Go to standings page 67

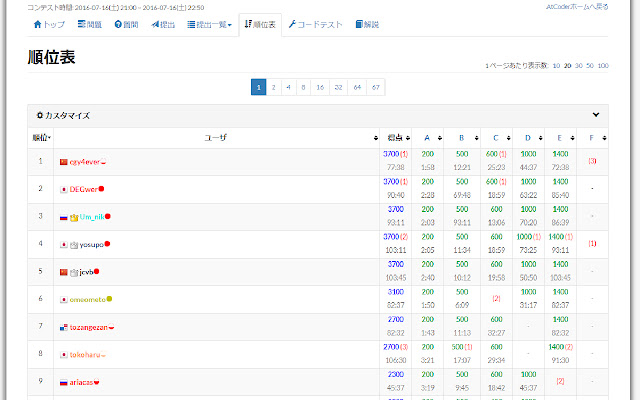click(x=375, y=87)
